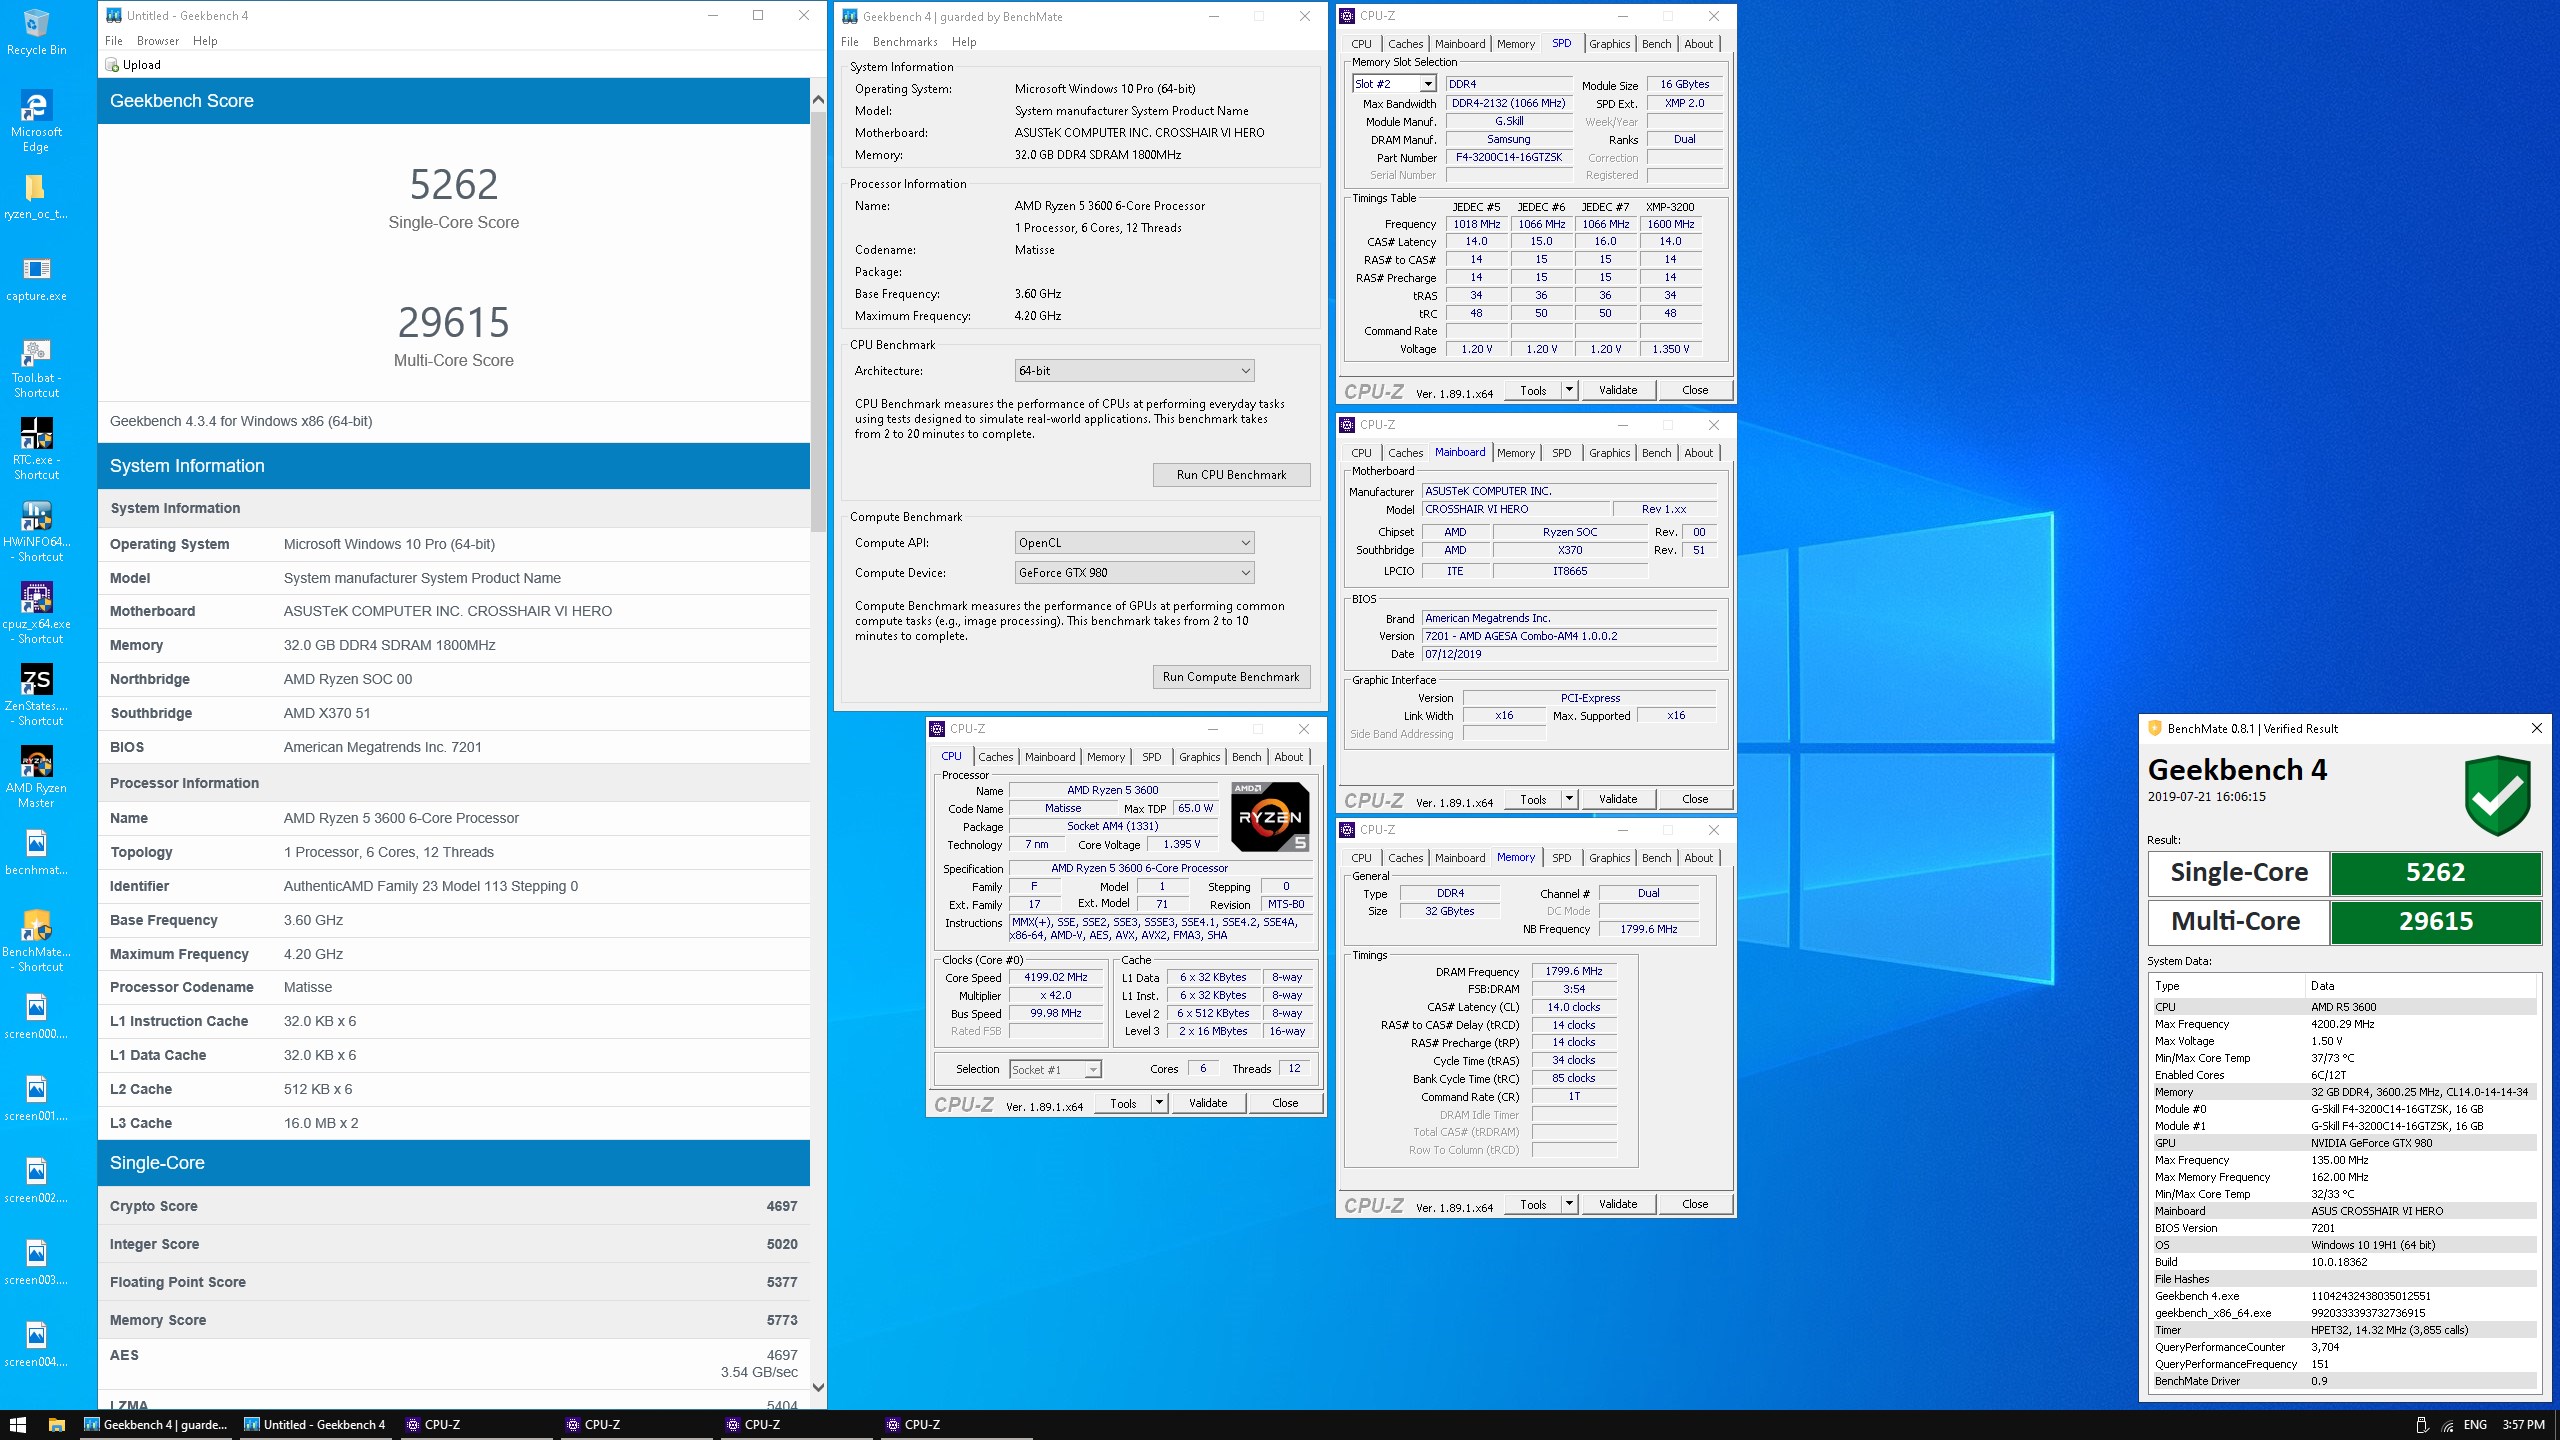Click Validate in CPU-Z CPU window
The height and width of the screenshot is (1440, 2560).
tap(1207, 1103)
